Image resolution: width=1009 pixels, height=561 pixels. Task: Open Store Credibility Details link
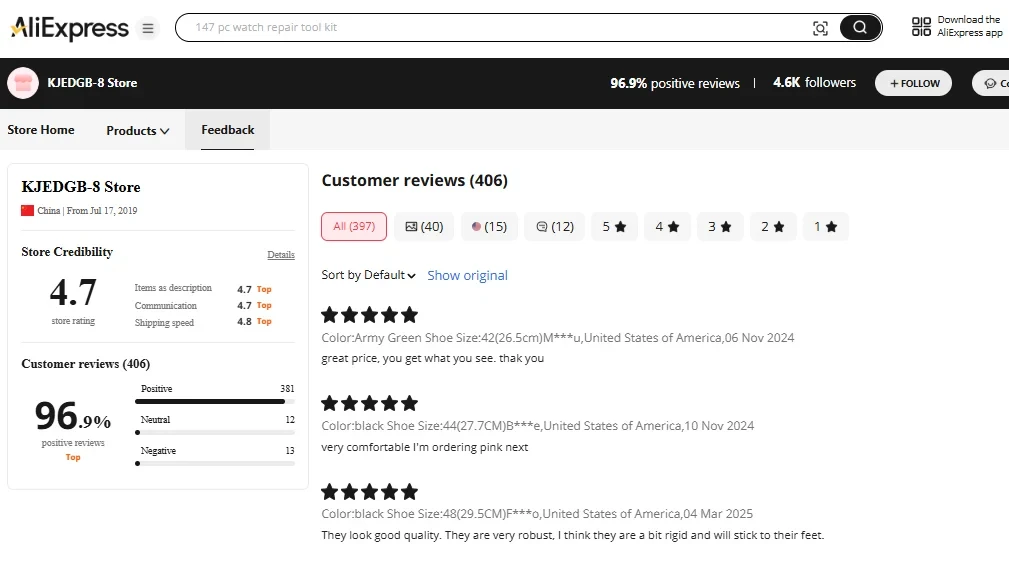click(281, 255)
